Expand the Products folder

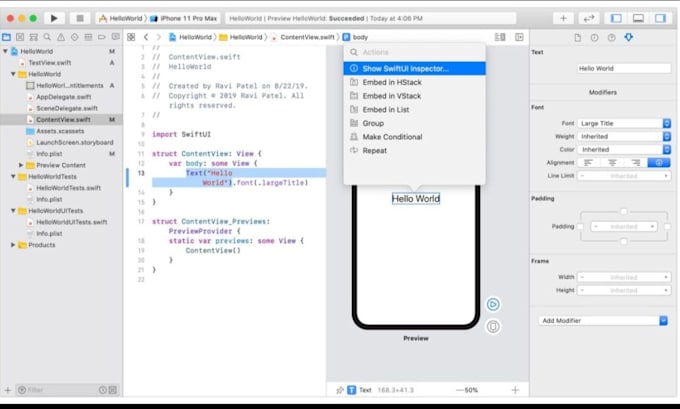tap(13, 245)
